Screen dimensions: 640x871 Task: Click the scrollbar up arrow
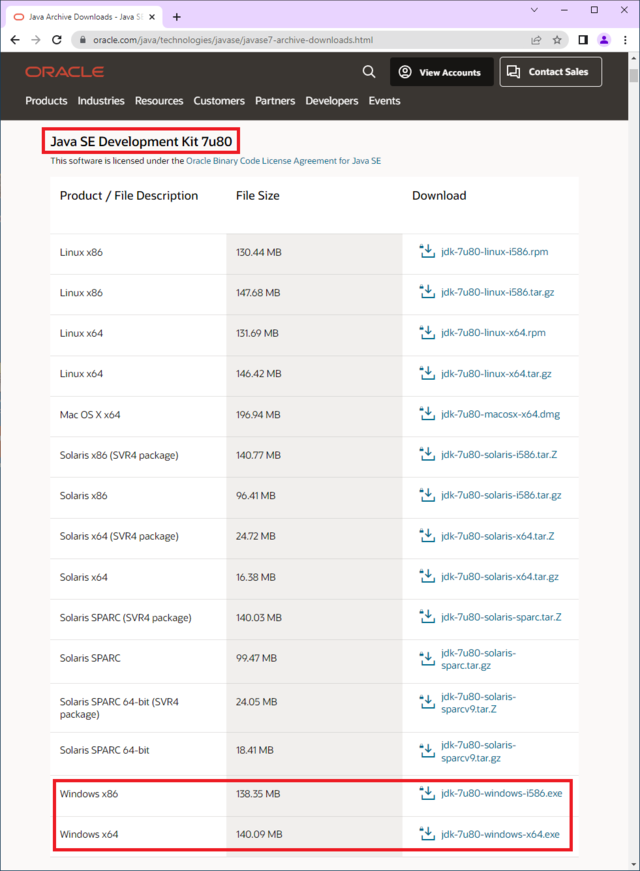click(x=634, y=58)
